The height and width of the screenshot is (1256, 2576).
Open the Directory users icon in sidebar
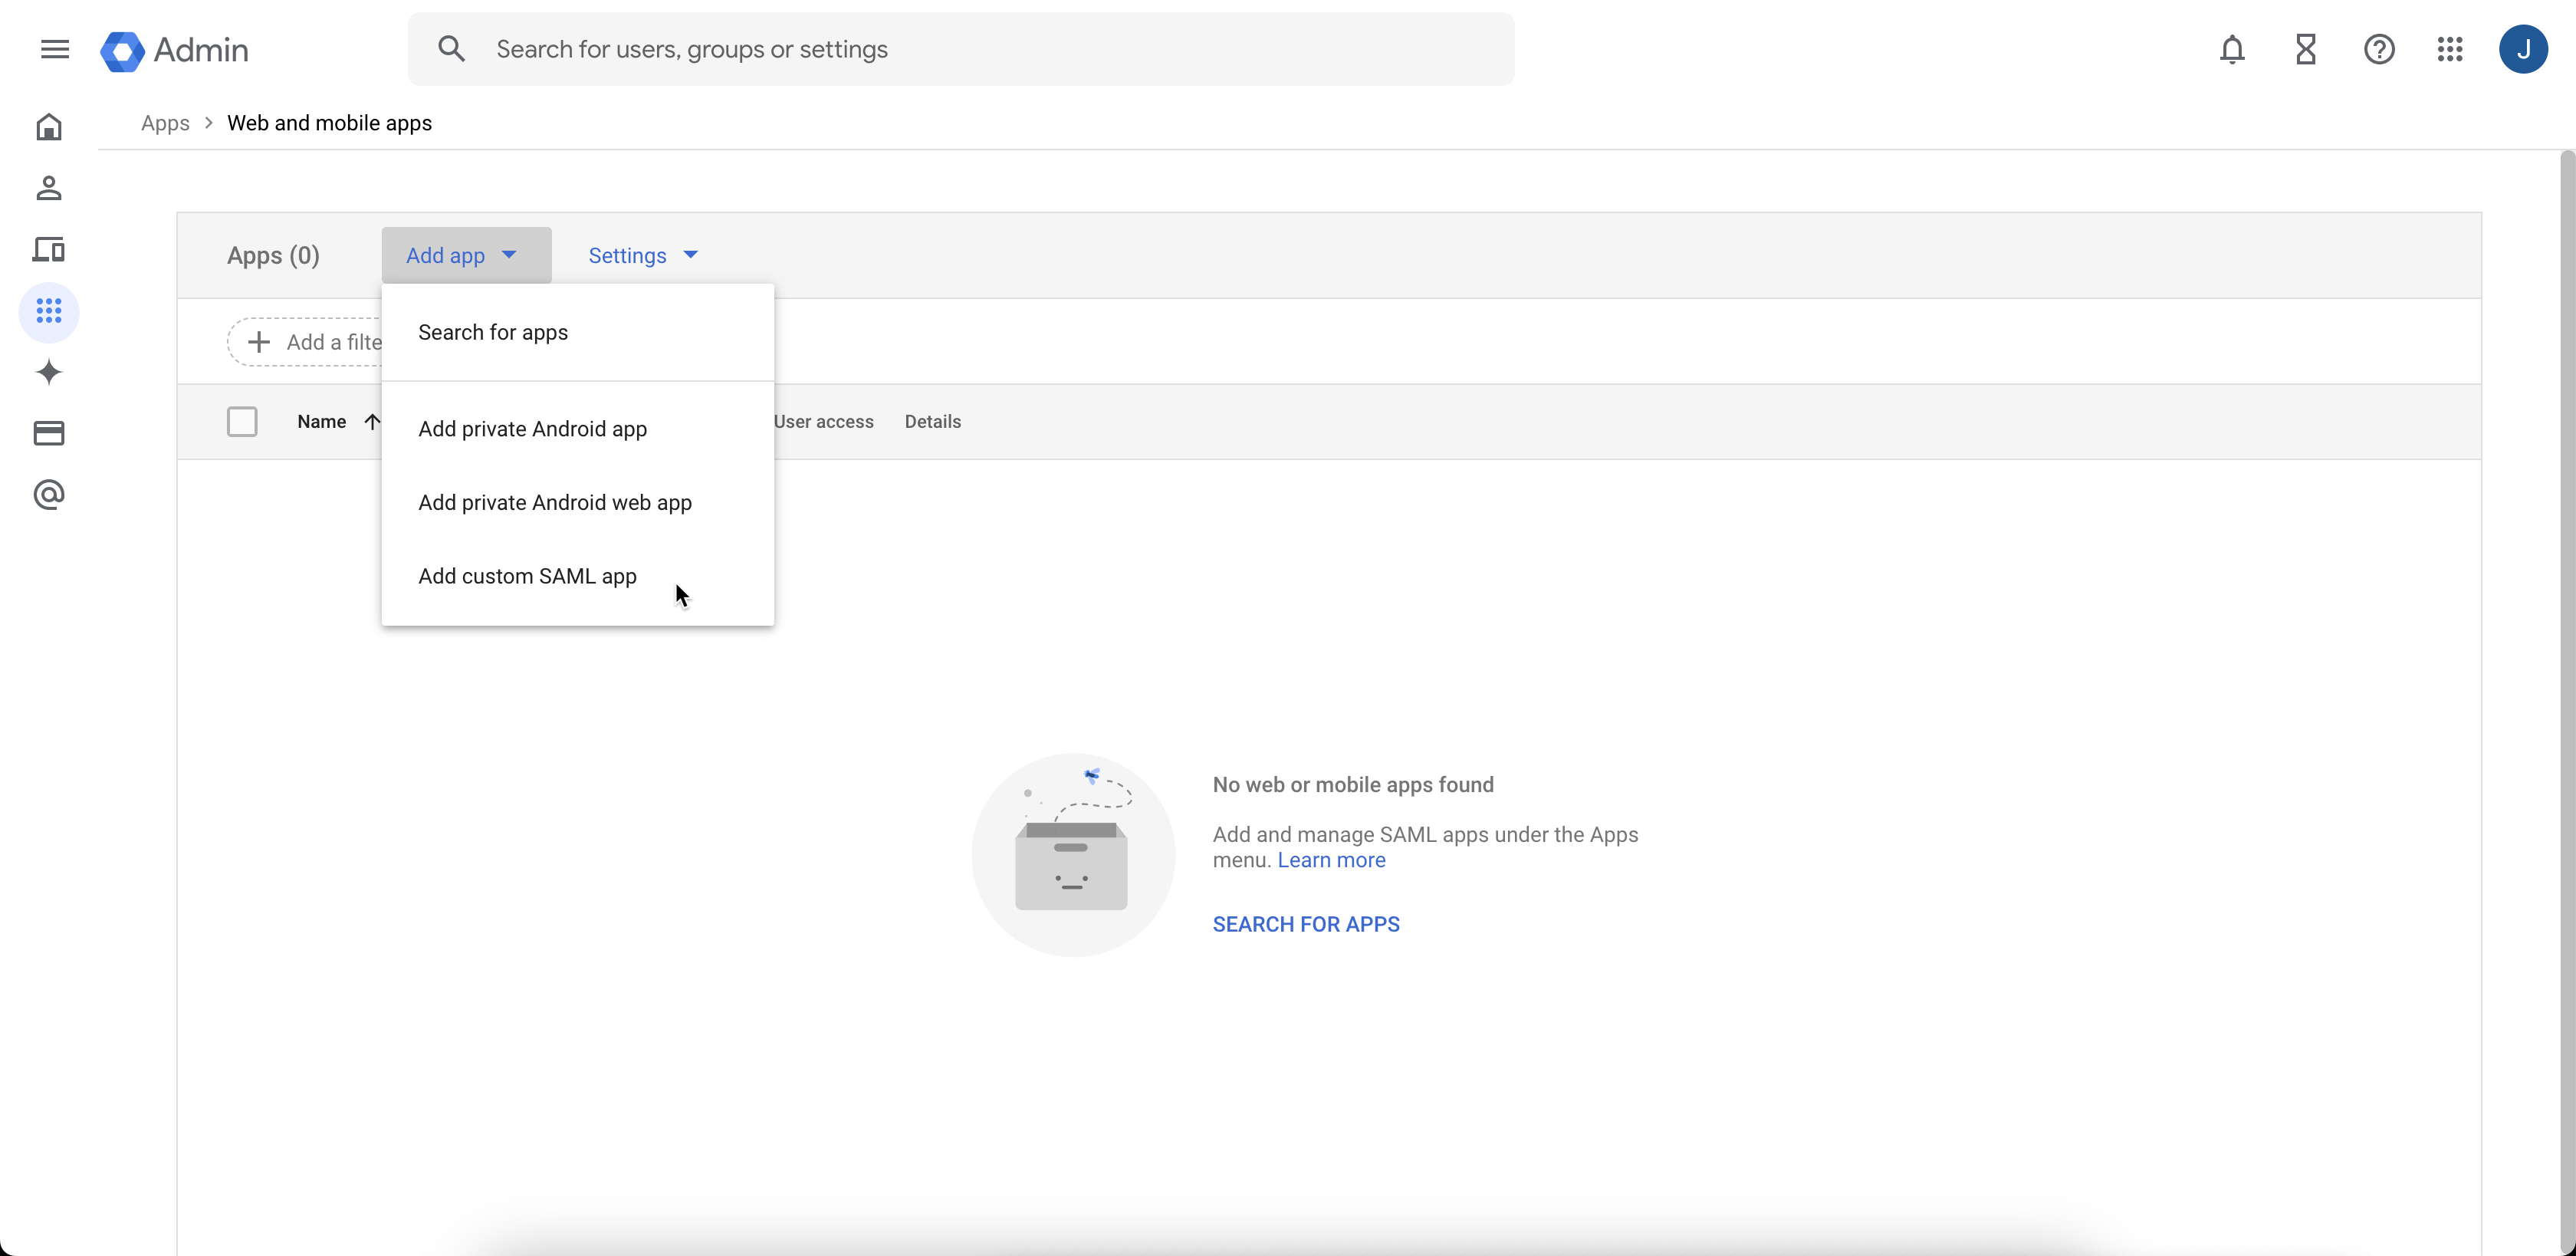[48, 188]
